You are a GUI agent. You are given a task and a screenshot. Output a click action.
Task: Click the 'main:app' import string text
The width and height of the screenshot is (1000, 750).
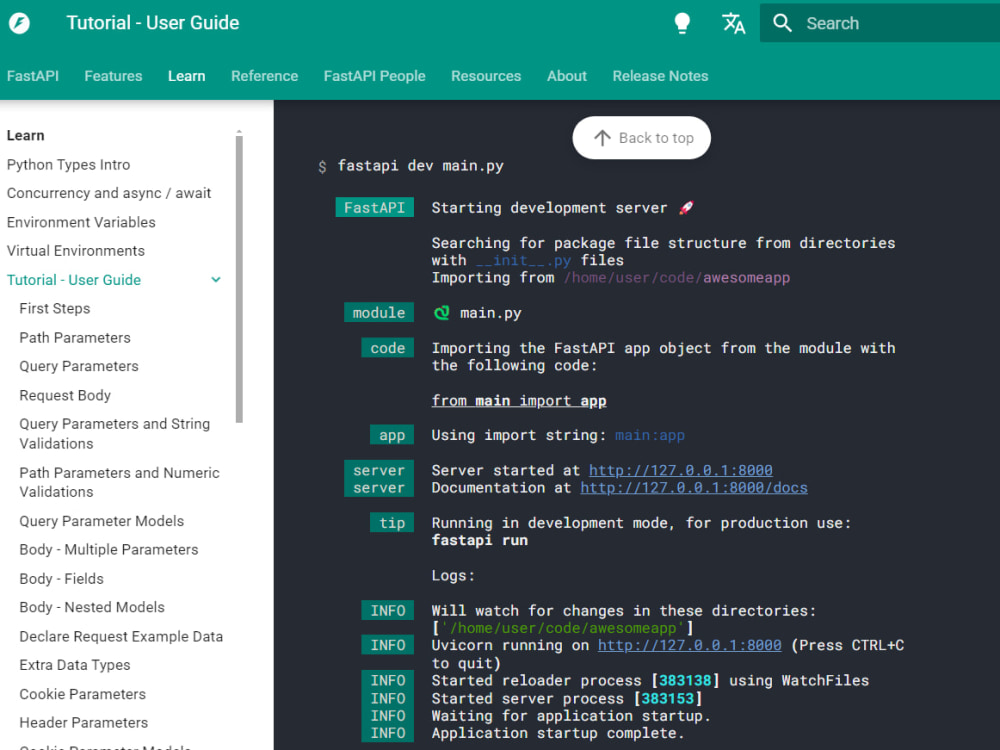650,436
